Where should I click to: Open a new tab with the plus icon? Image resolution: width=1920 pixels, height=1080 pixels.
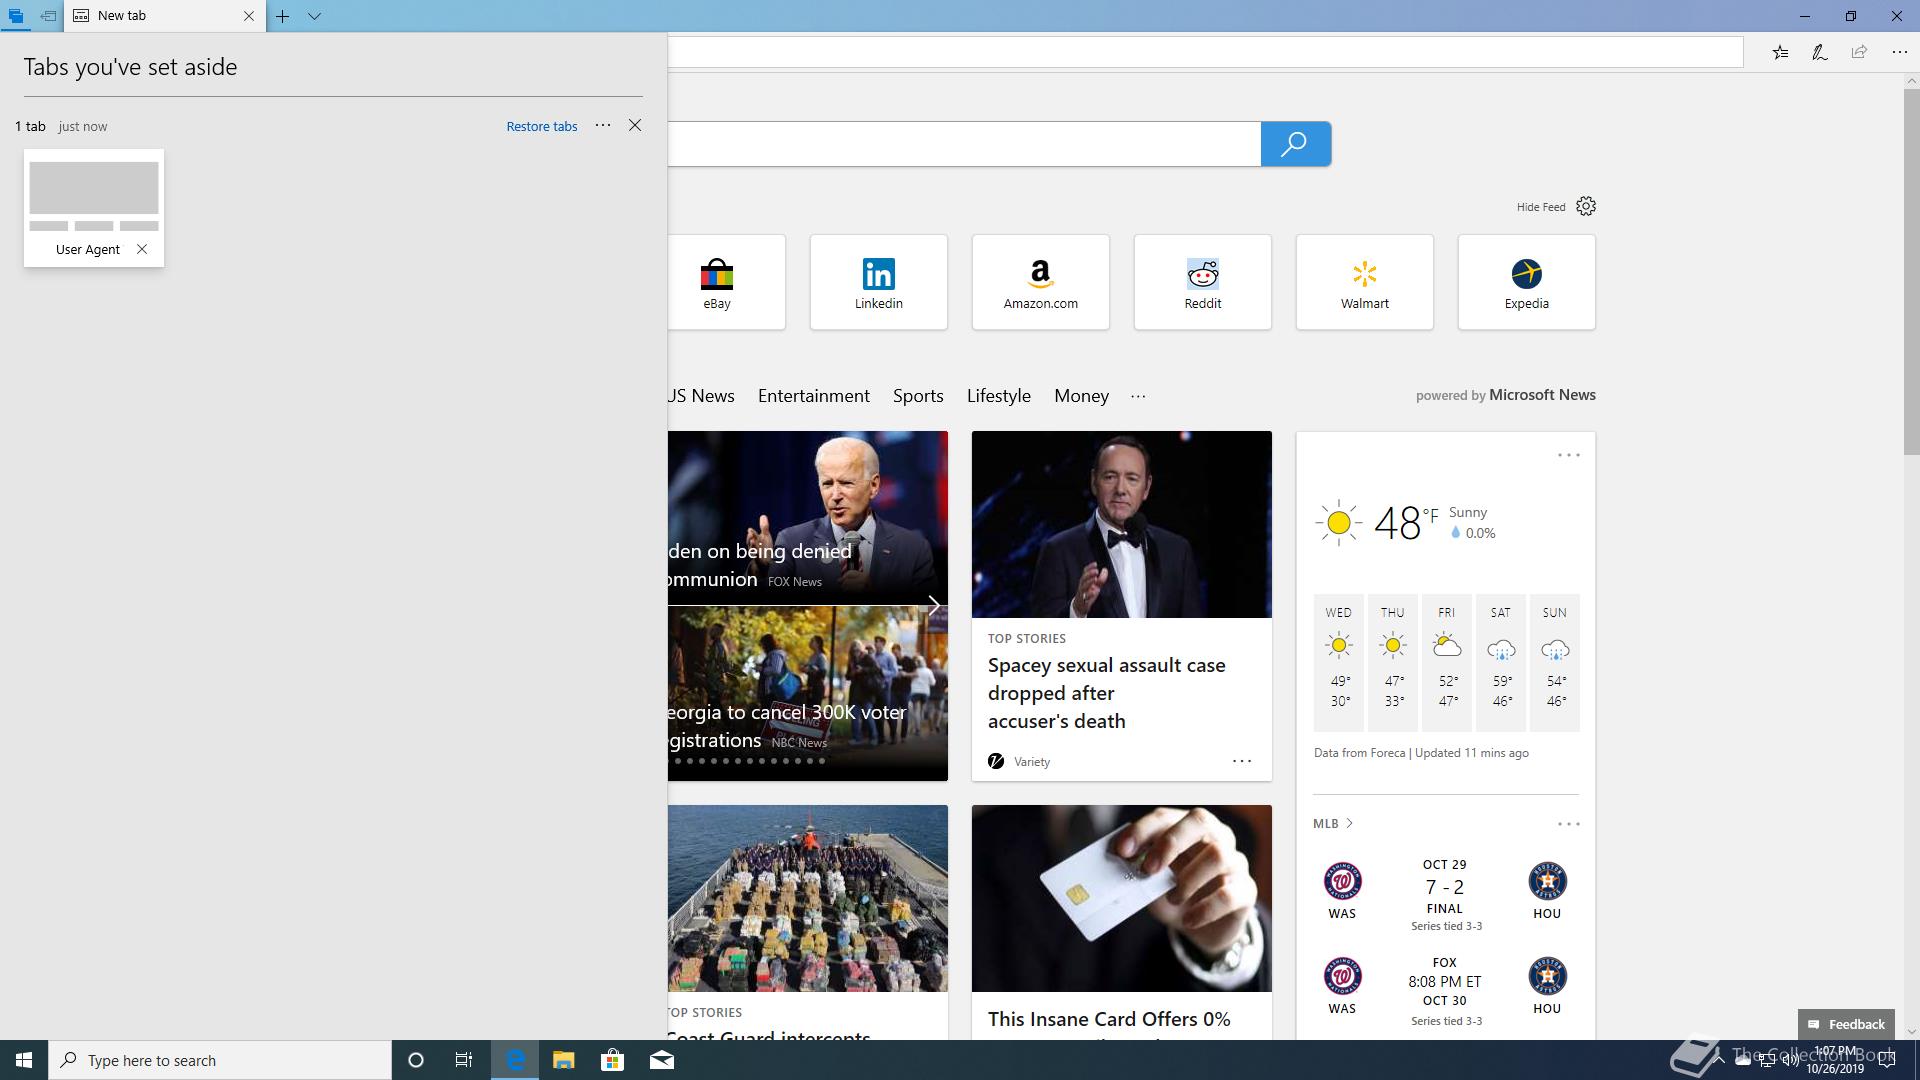283,16
